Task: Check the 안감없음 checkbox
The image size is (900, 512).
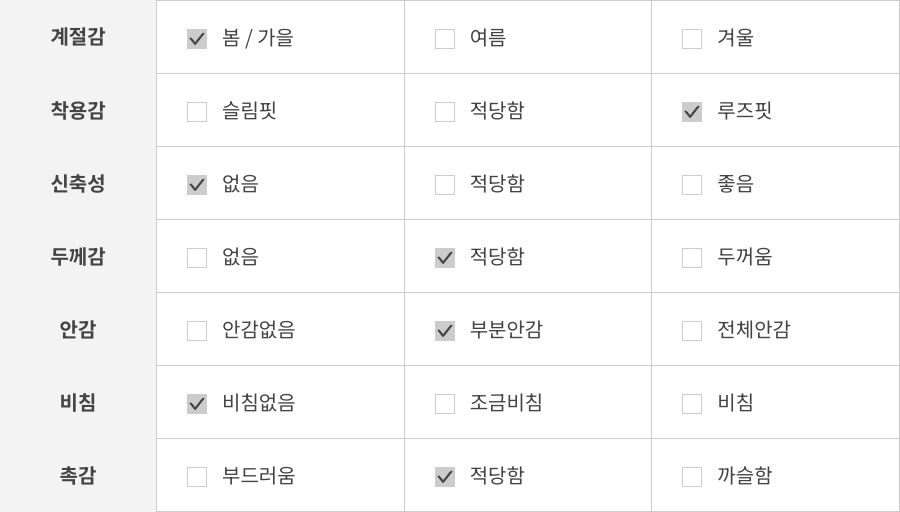Action: [x=197, y=331]
